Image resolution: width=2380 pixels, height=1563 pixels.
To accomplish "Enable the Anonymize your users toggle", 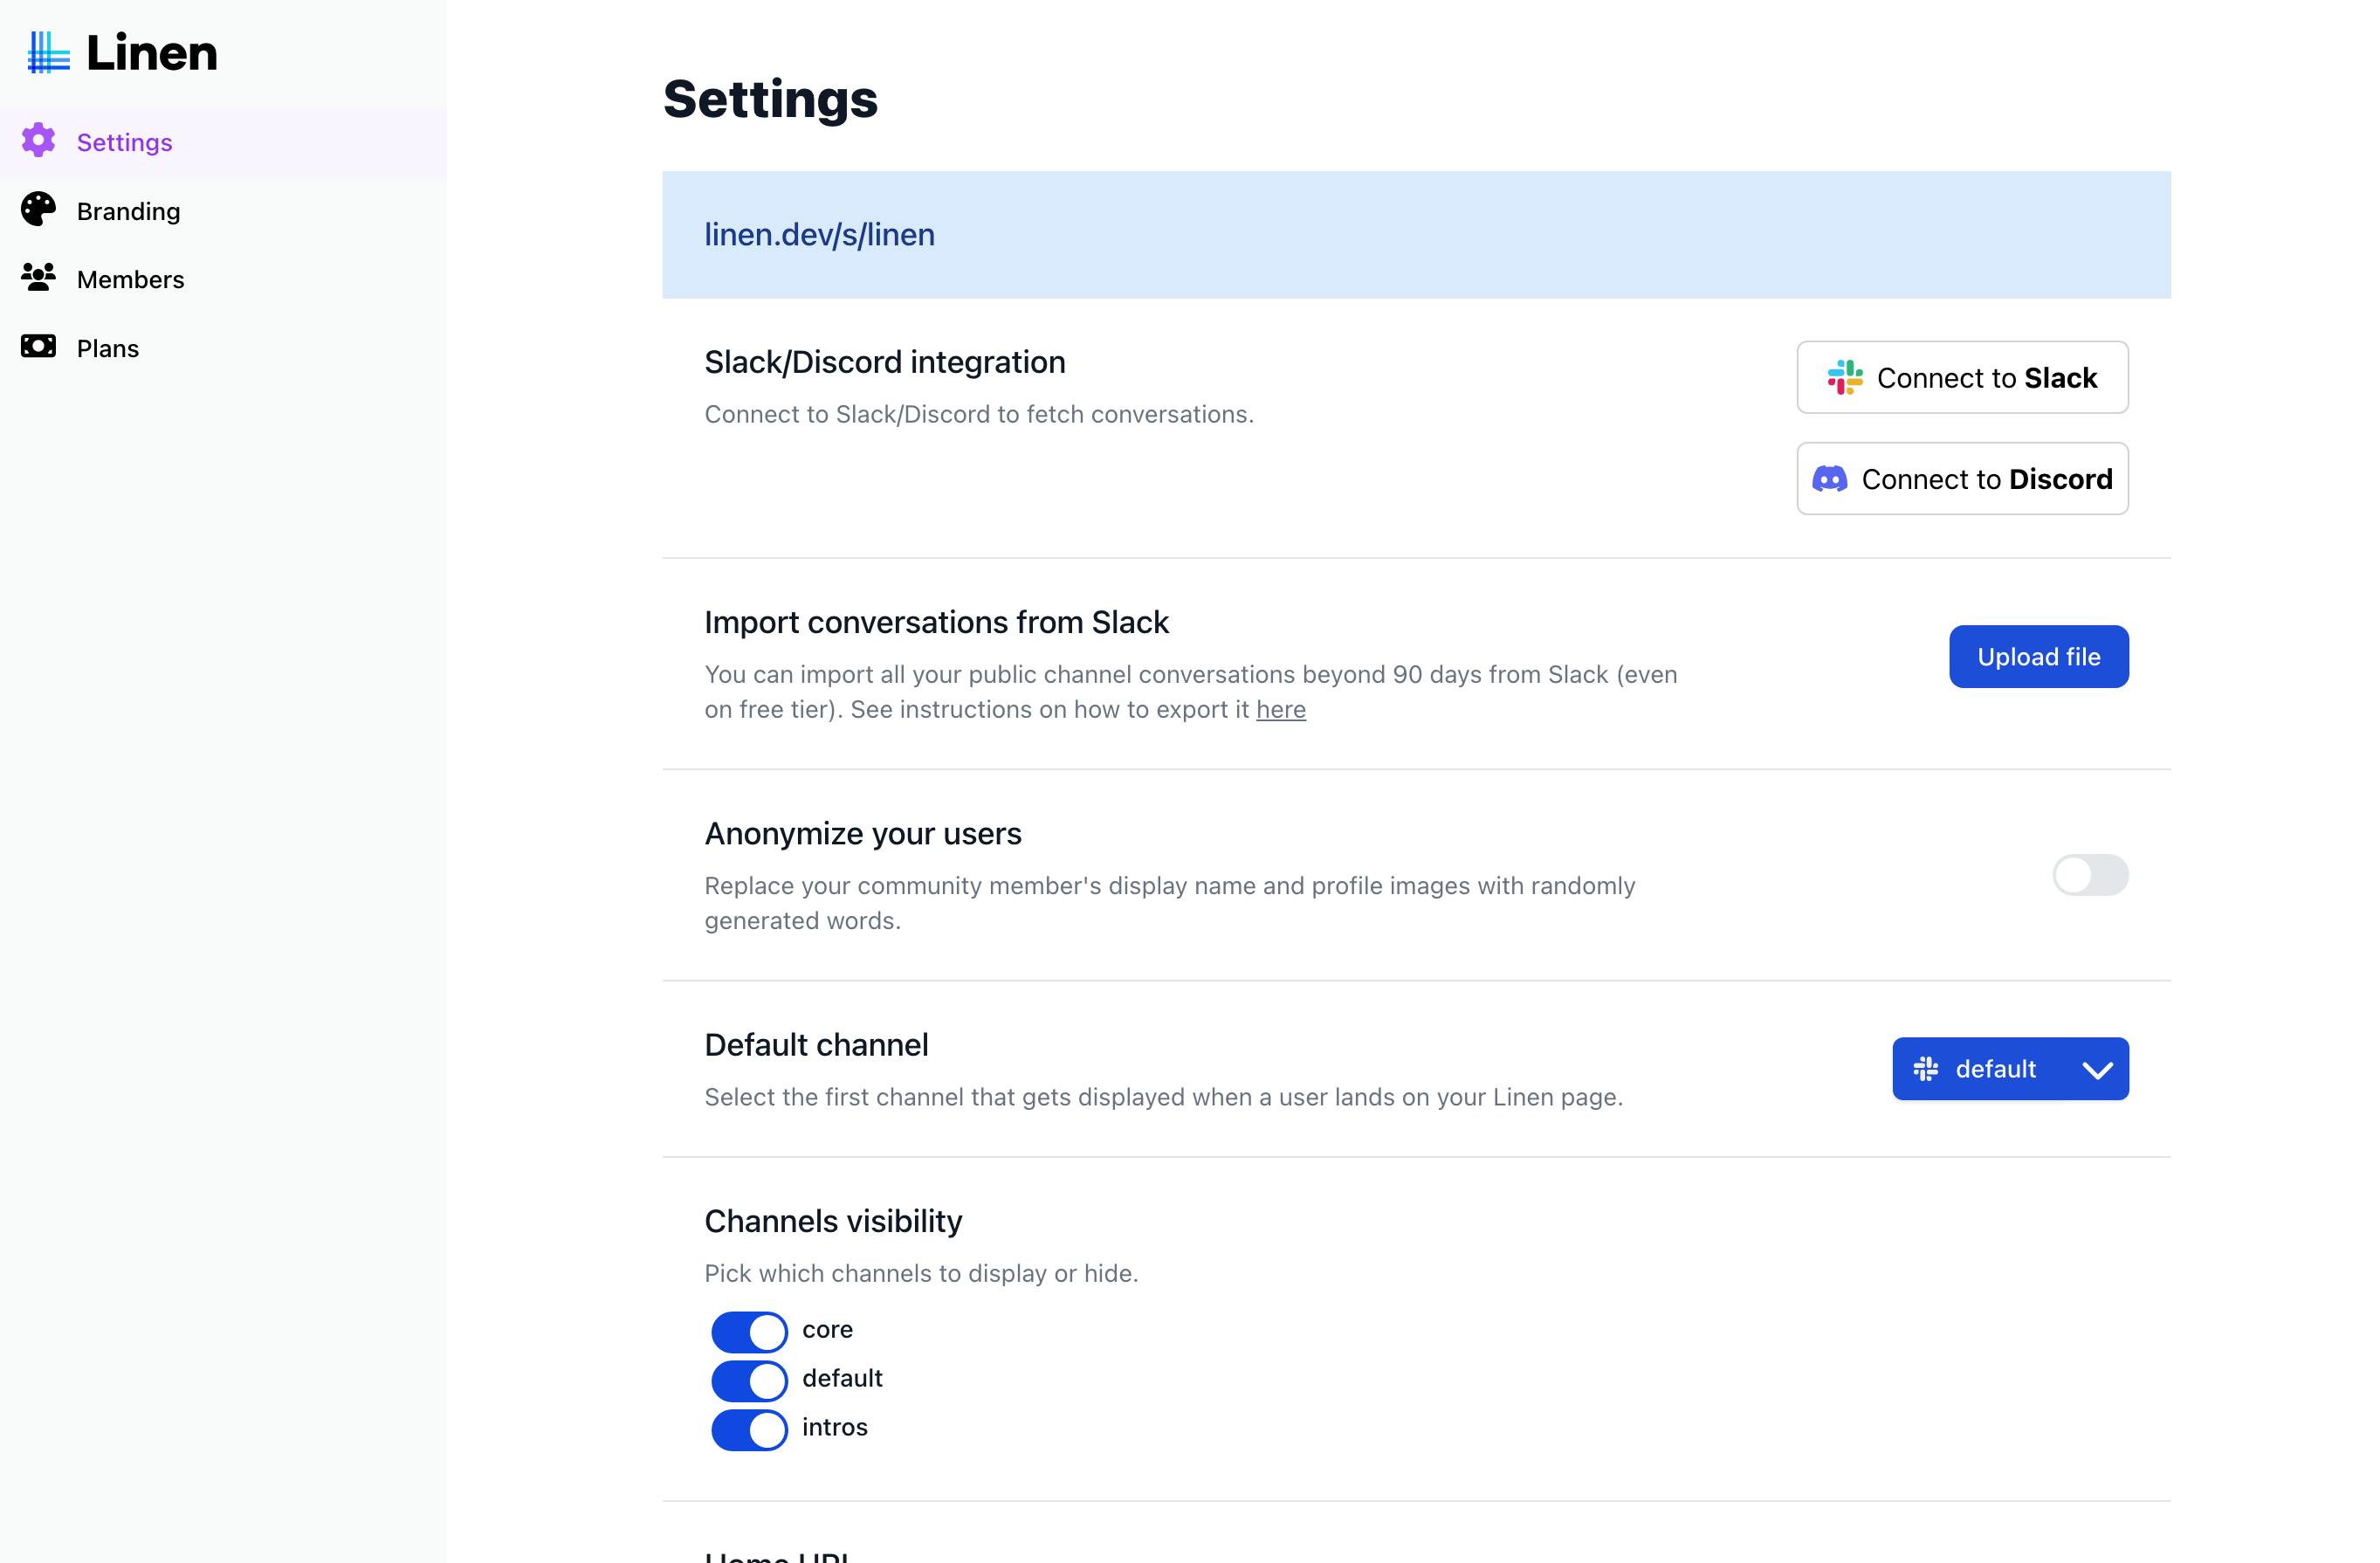I will [2090, 875].
